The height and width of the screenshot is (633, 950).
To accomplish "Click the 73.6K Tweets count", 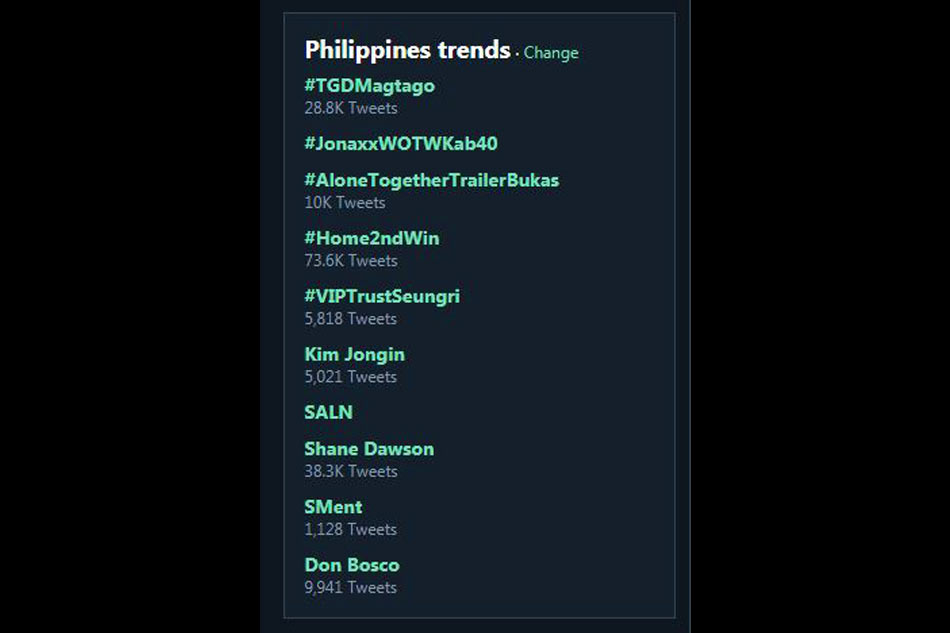I will [351, 261].
